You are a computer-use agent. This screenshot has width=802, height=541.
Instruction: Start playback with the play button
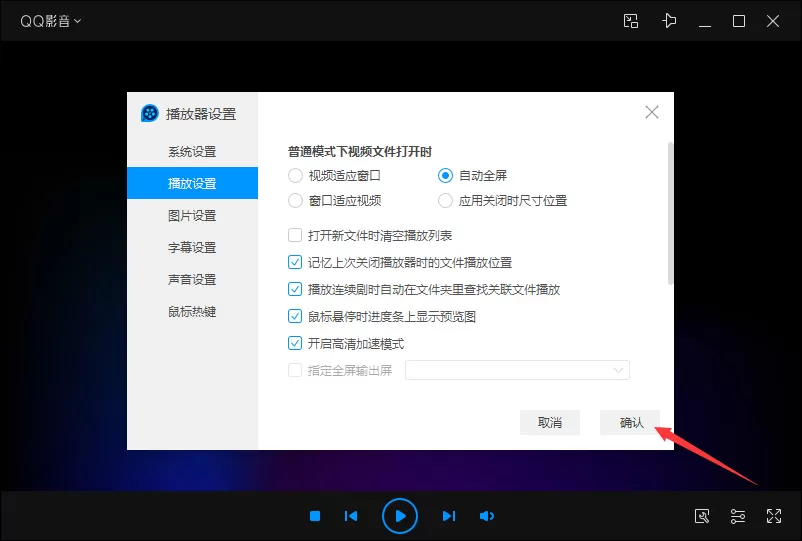point(399,516)
